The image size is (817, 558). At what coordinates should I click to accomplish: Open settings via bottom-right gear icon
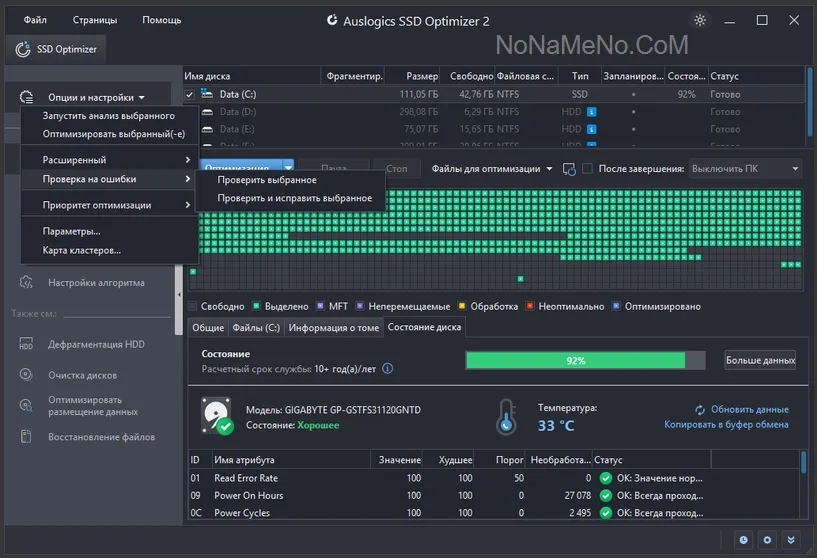[x=766, y=540]
